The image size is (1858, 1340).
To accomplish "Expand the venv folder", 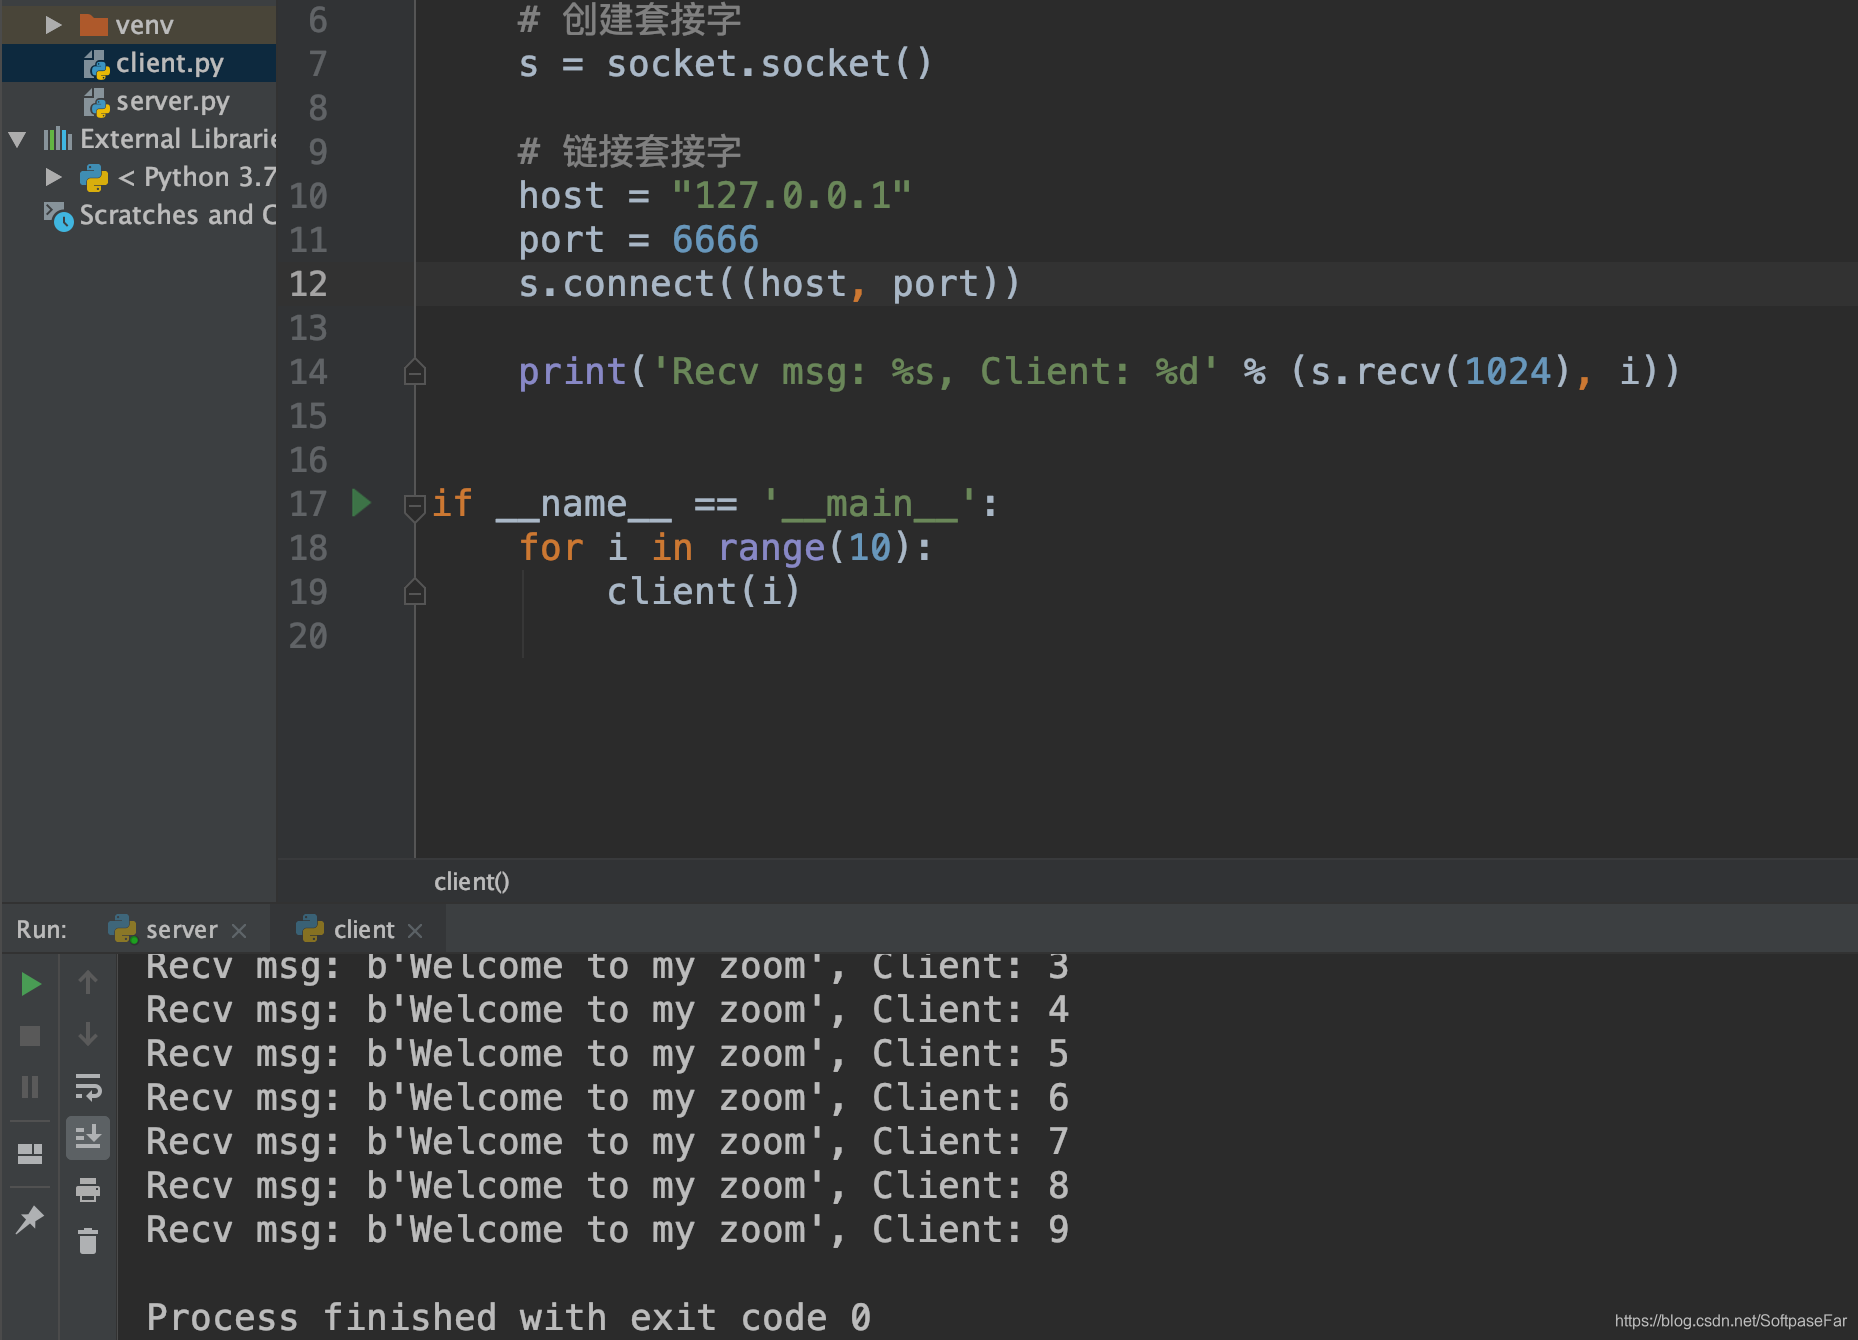I will pyautogui.click(x=53, y=25).
